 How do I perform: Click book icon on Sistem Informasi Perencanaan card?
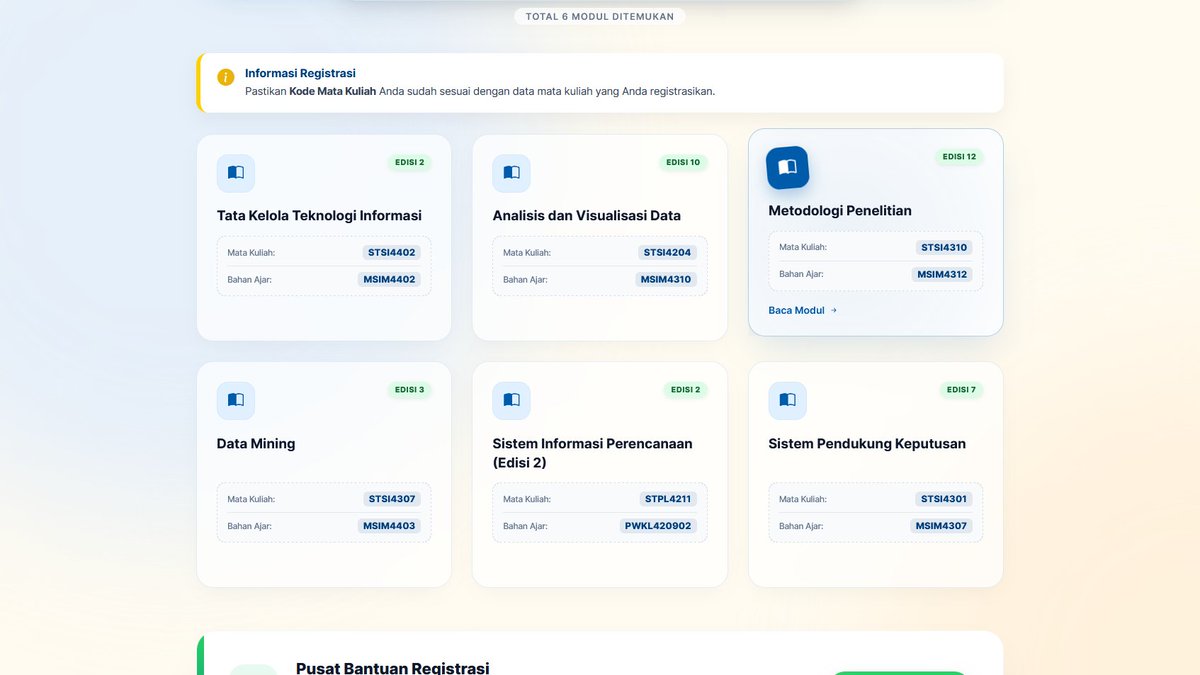(511, 401)
